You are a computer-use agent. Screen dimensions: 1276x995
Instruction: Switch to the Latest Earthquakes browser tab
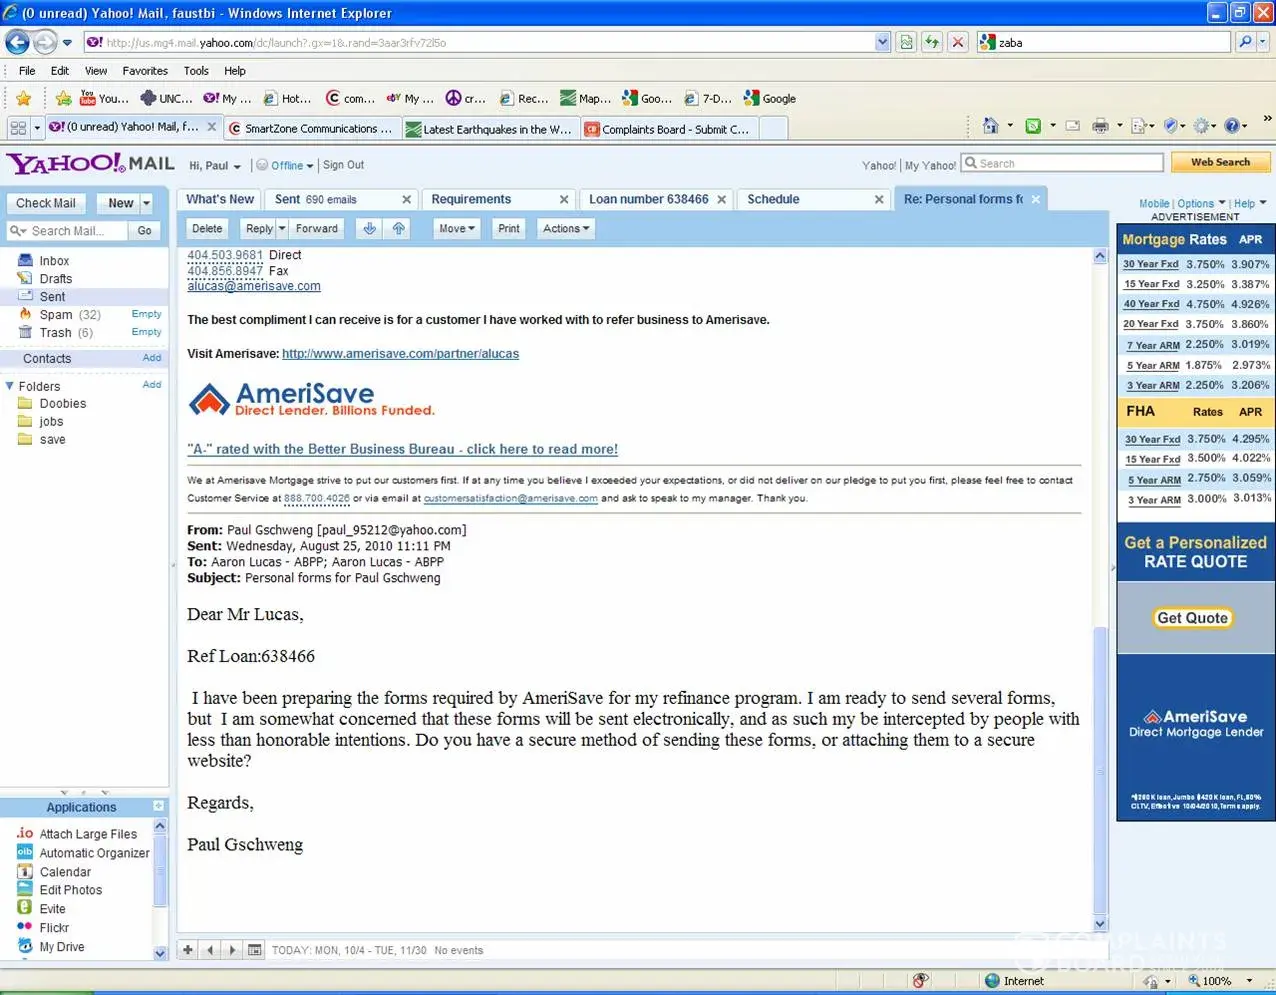490,128
